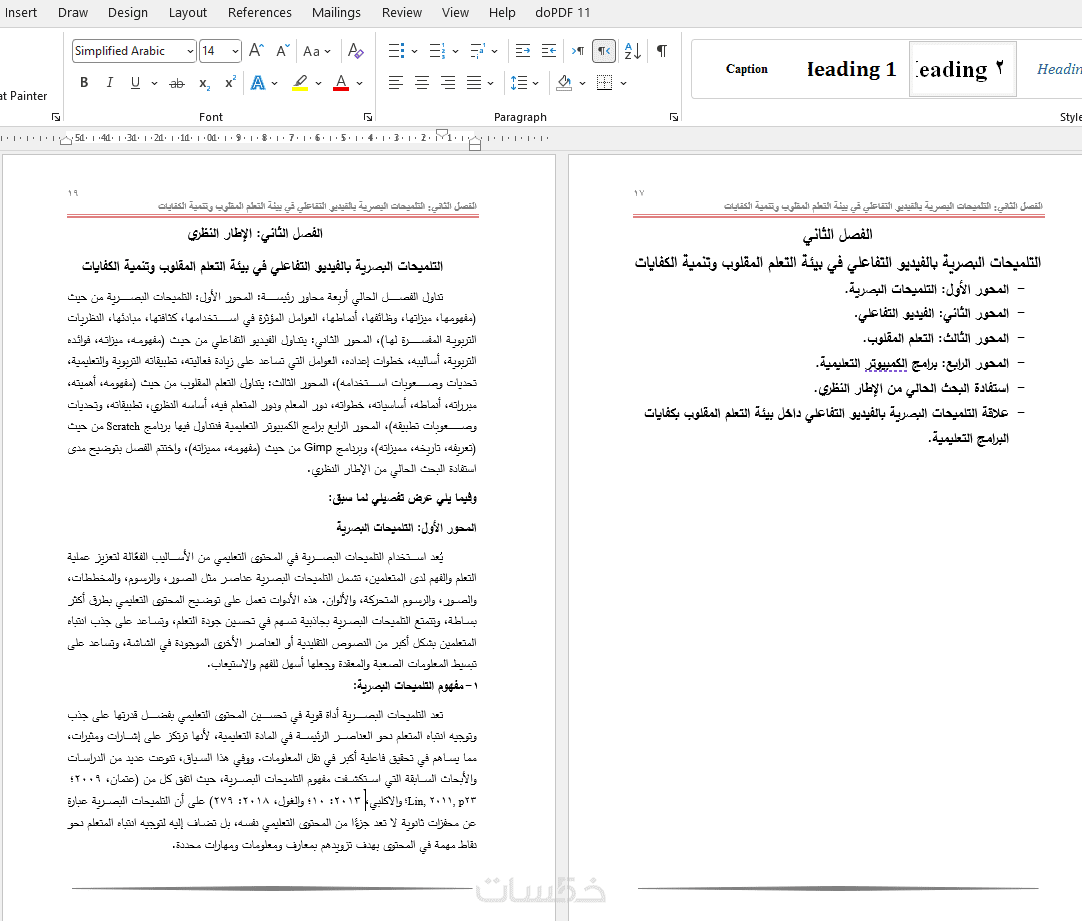Expand justify options dropdown arrow
Viewport: 1082px width, 921px height.
point(491,83)
